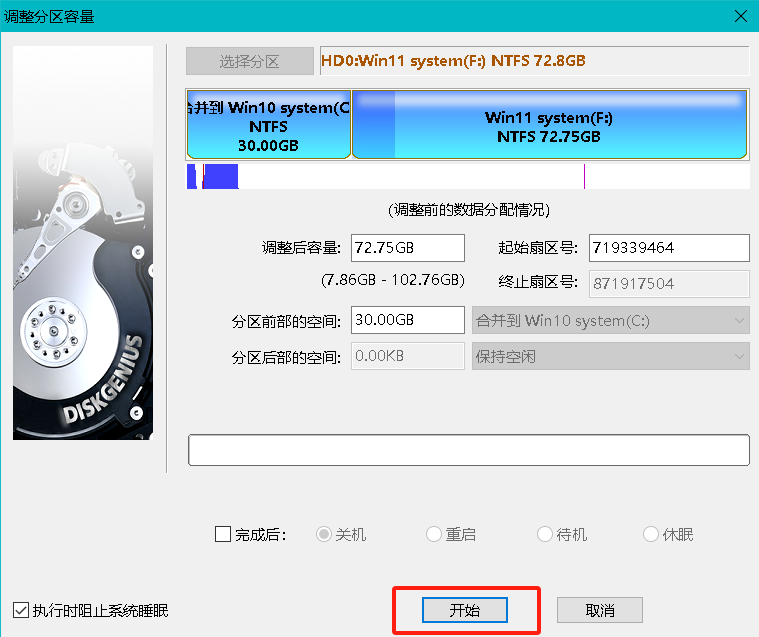This screenshot has height=637, width=759.
Task: Toggle 执行时阻止系统睡眠 checkbox
Action: (x=21, y=610)
